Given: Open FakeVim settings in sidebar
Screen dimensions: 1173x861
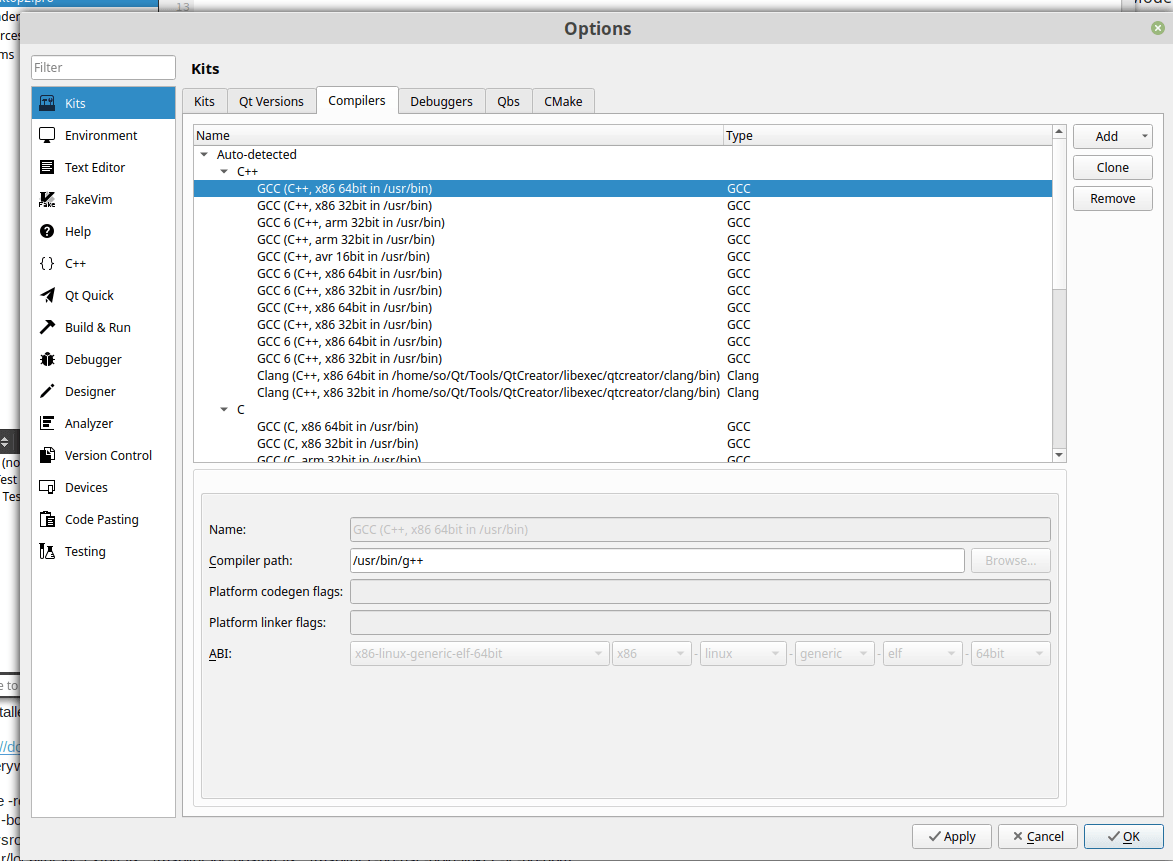Looking at the screenshot, I should (x=88, y=200).
